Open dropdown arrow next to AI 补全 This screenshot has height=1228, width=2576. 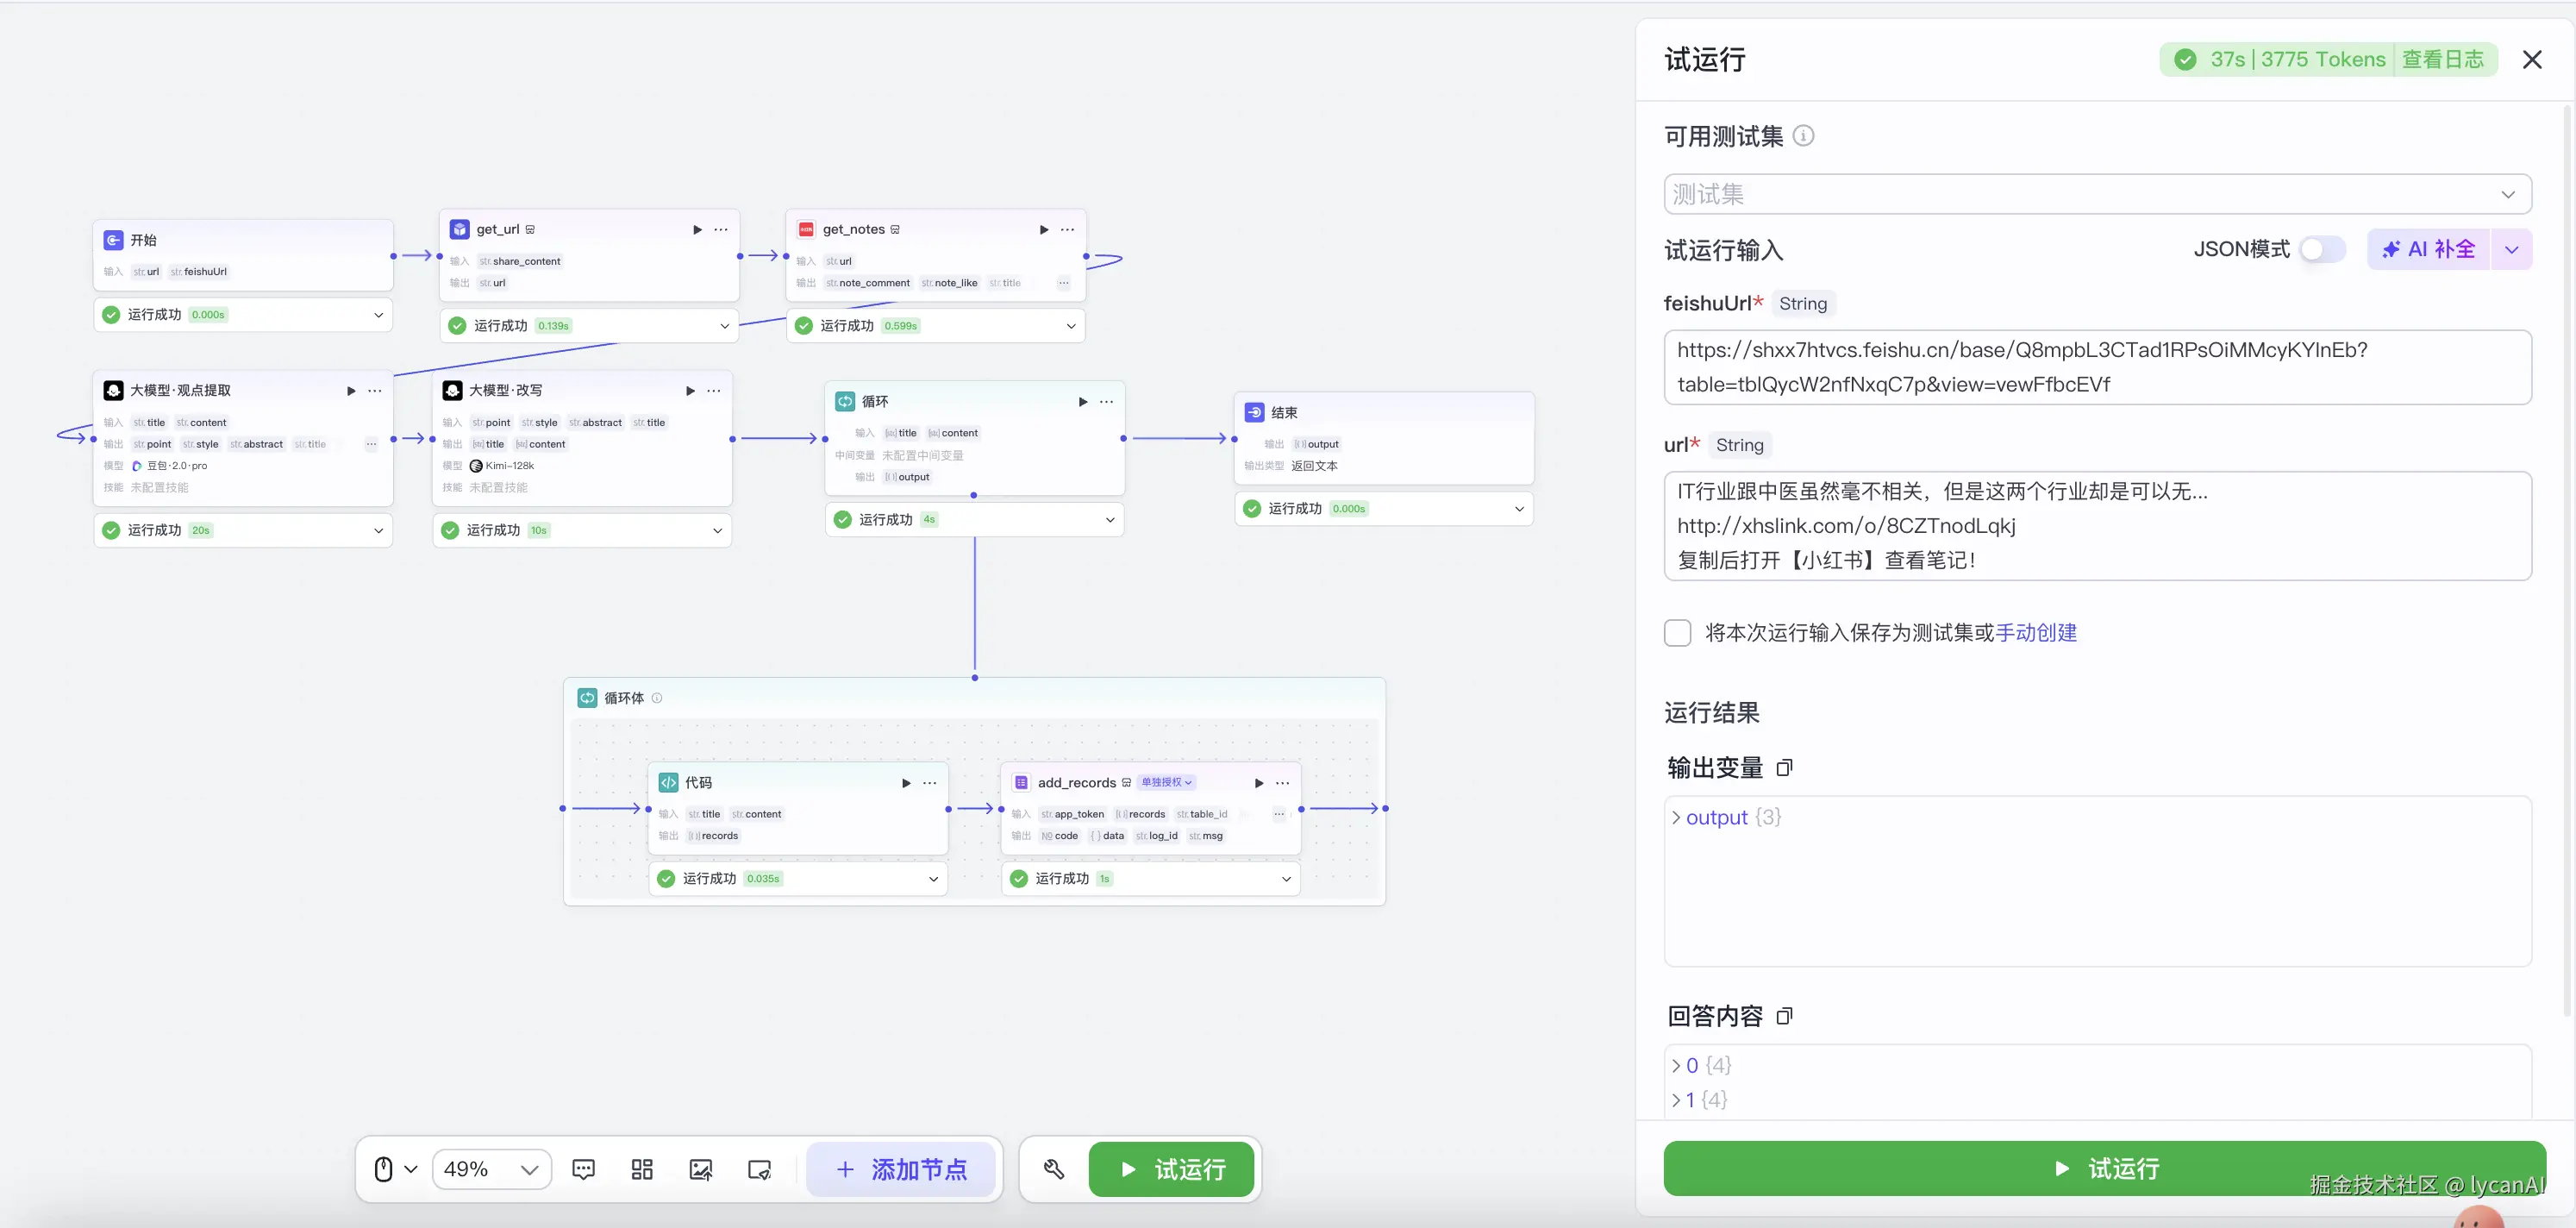pyautogui.click(x=2511, y=249)
